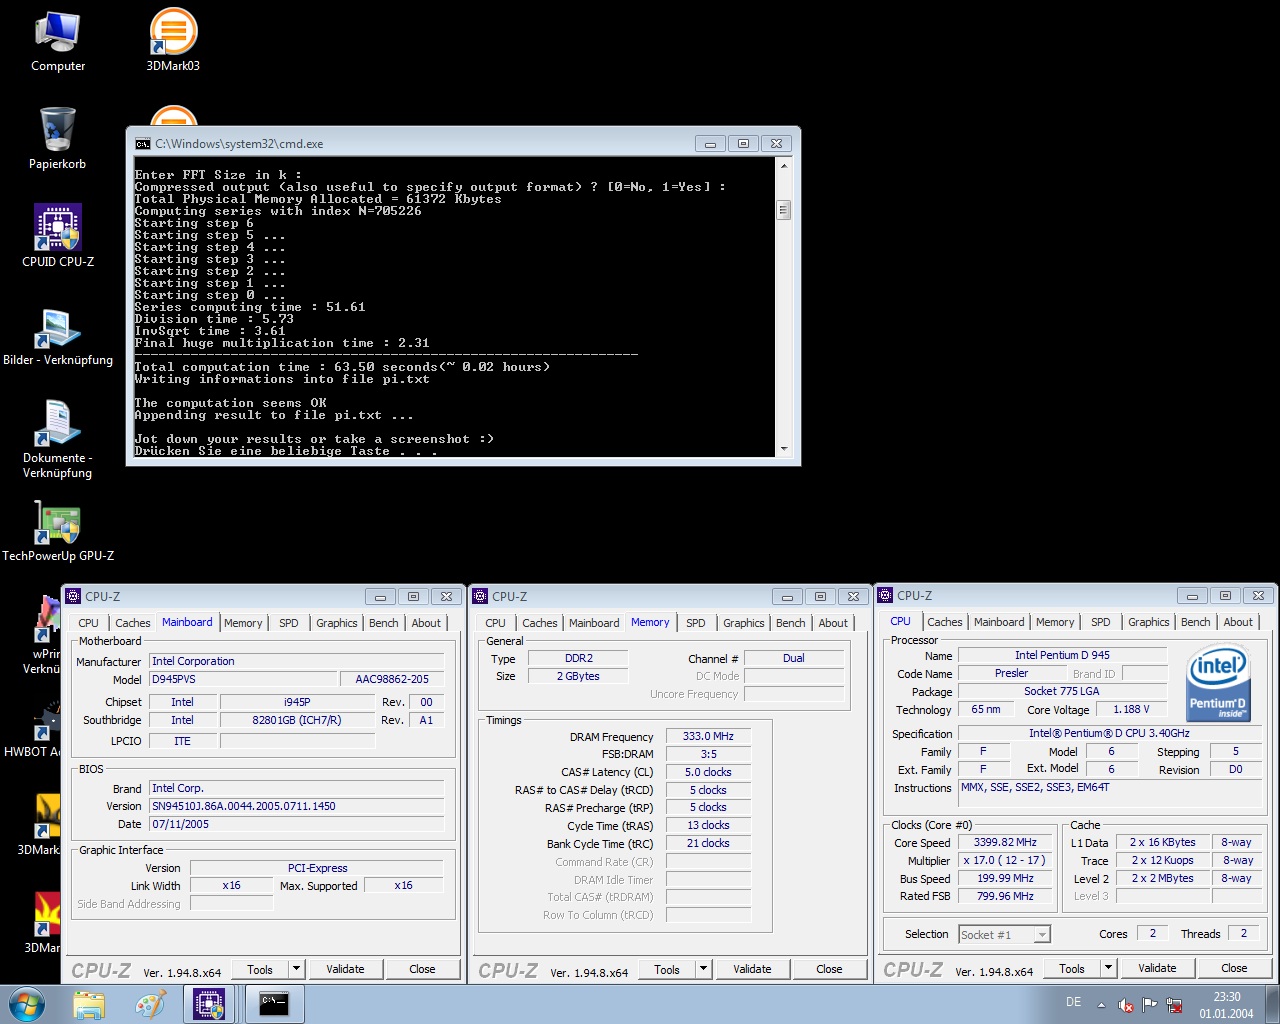Click cmd.exe scrollbar down arrow
The height and width of the screenshot is (1024, 1280).
(x=784, y=449)
